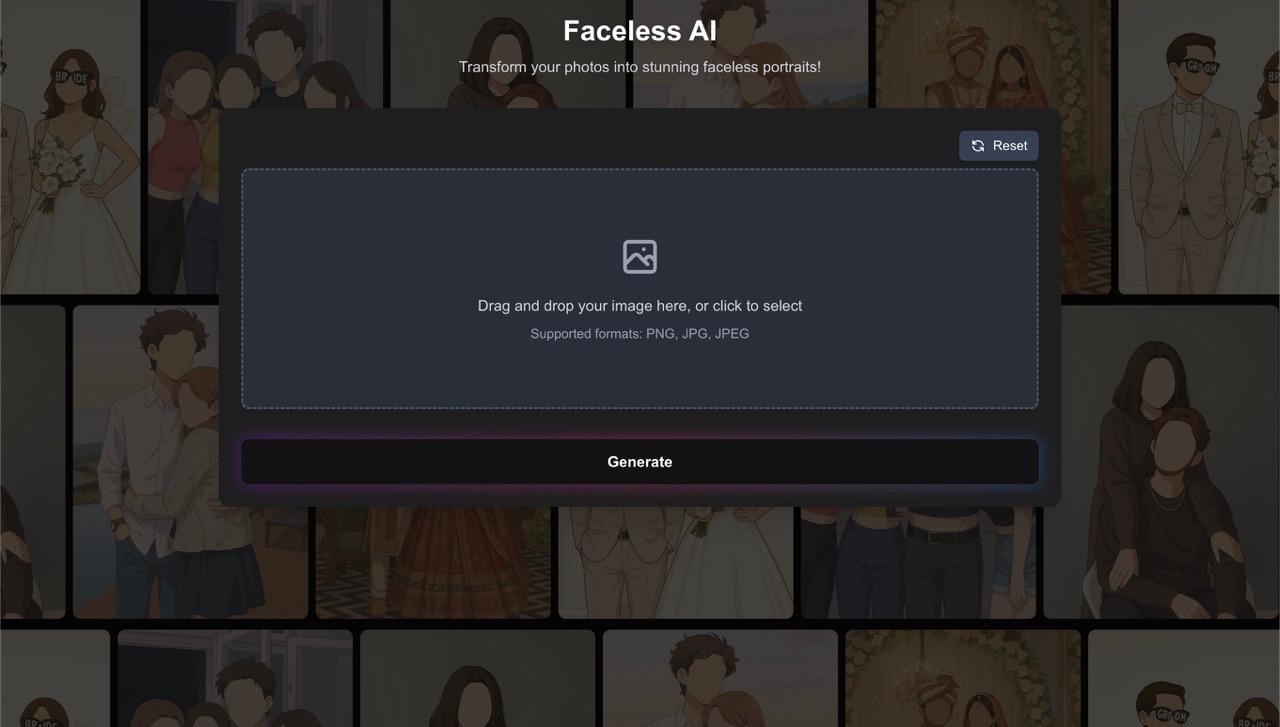Click the "Faceless AI" page heading
The image size is (1280, 727).
coord(640,31)
